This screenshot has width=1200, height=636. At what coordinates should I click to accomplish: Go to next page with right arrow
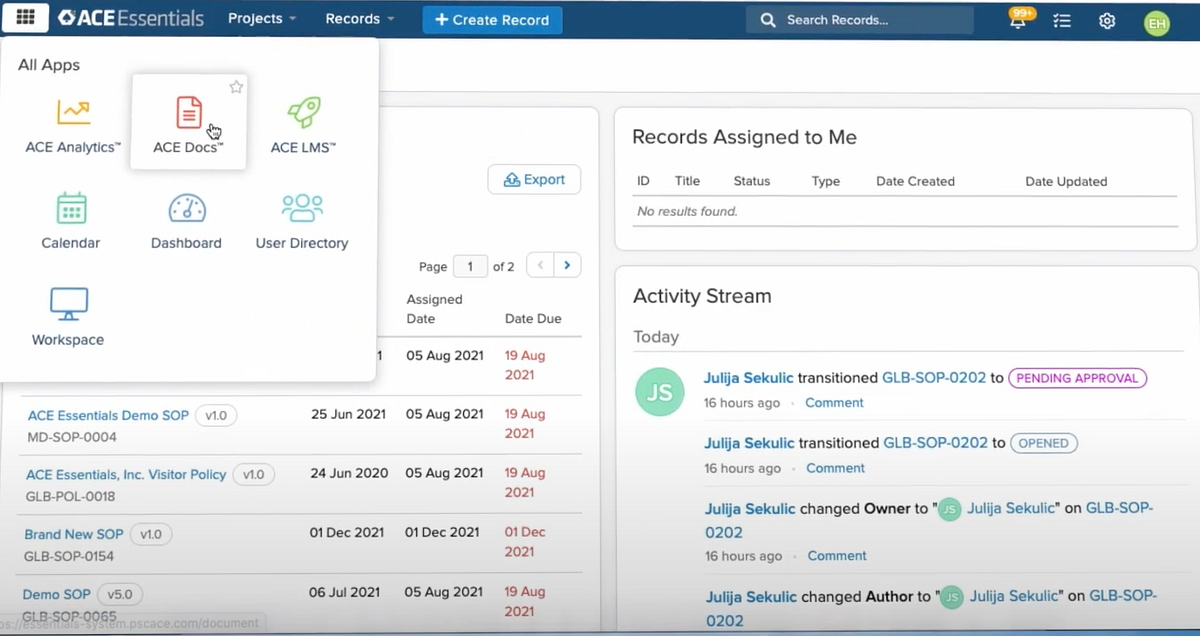pos(567,265)
